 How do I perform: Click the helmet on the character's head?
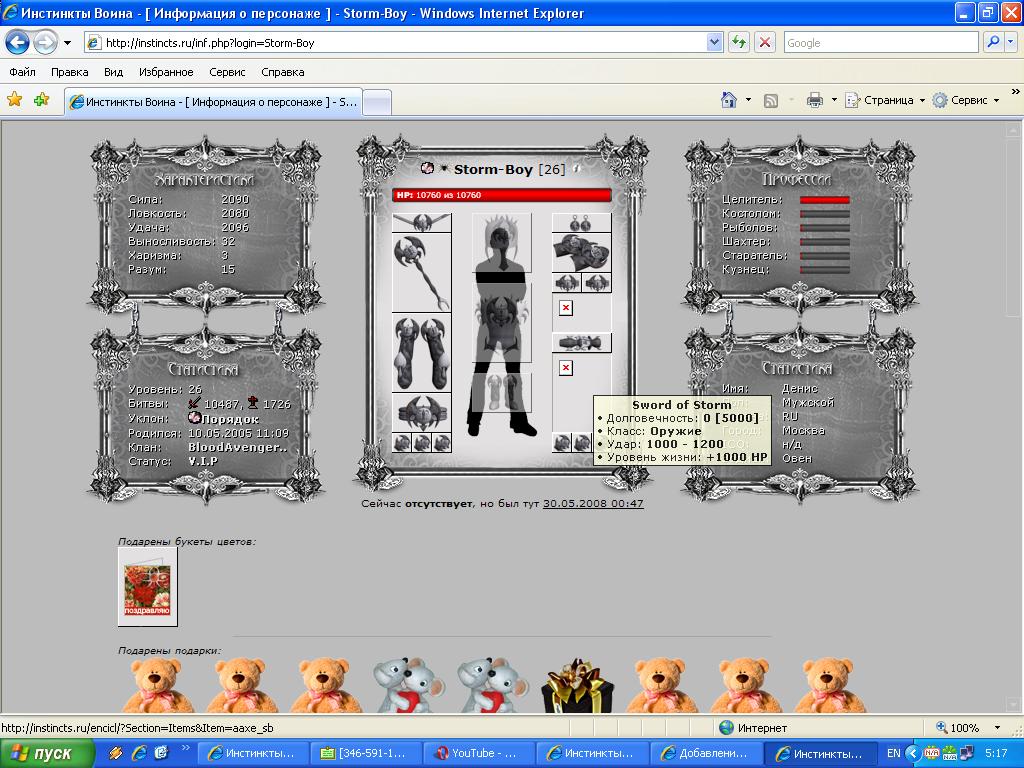pos(502,242)
